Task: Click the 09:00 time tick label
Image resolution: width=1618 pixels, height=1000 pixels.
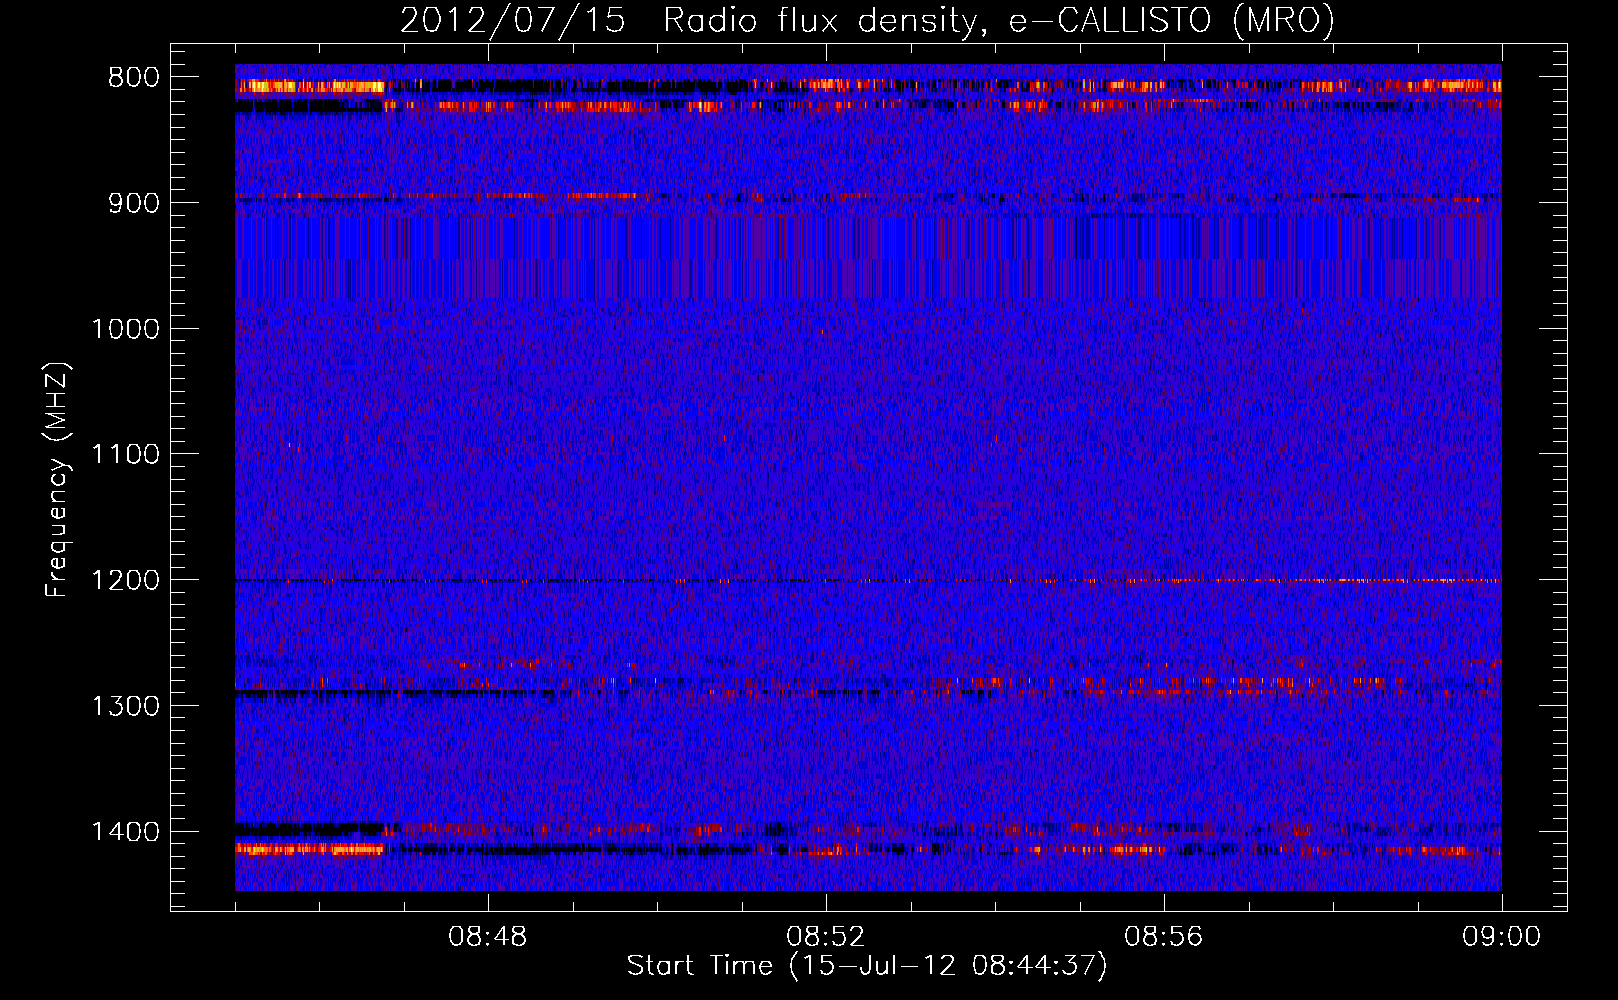Action: [x=1502, y=937]
